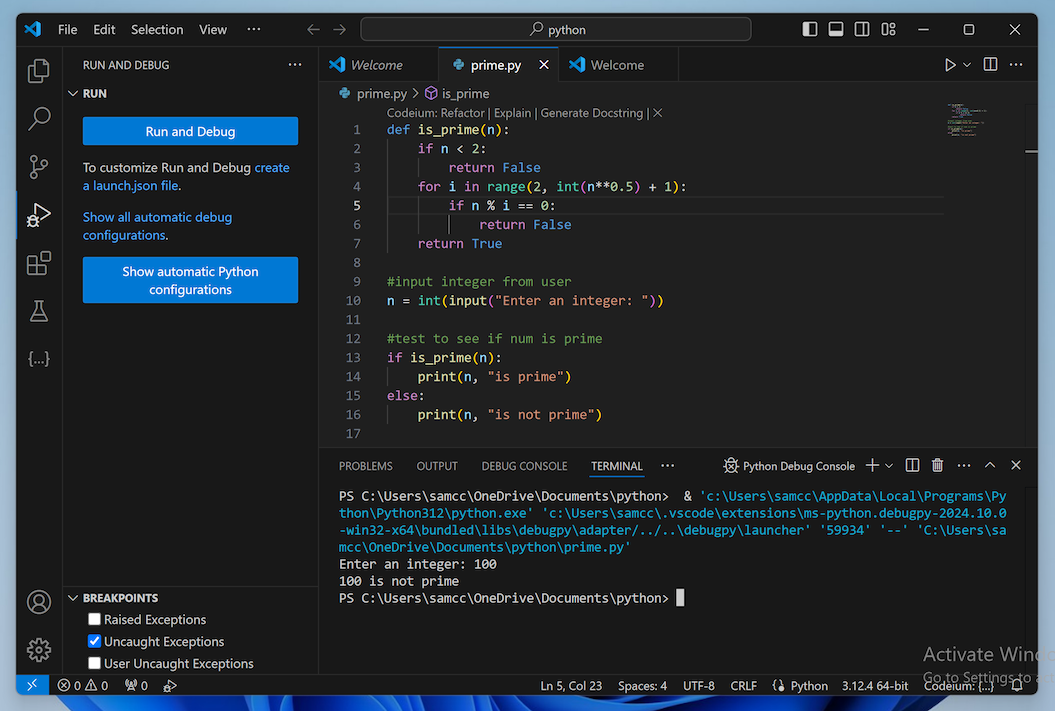The image size is (1055, 711).
Task: Open the Testing flask icon
Action: coord(39,311)
